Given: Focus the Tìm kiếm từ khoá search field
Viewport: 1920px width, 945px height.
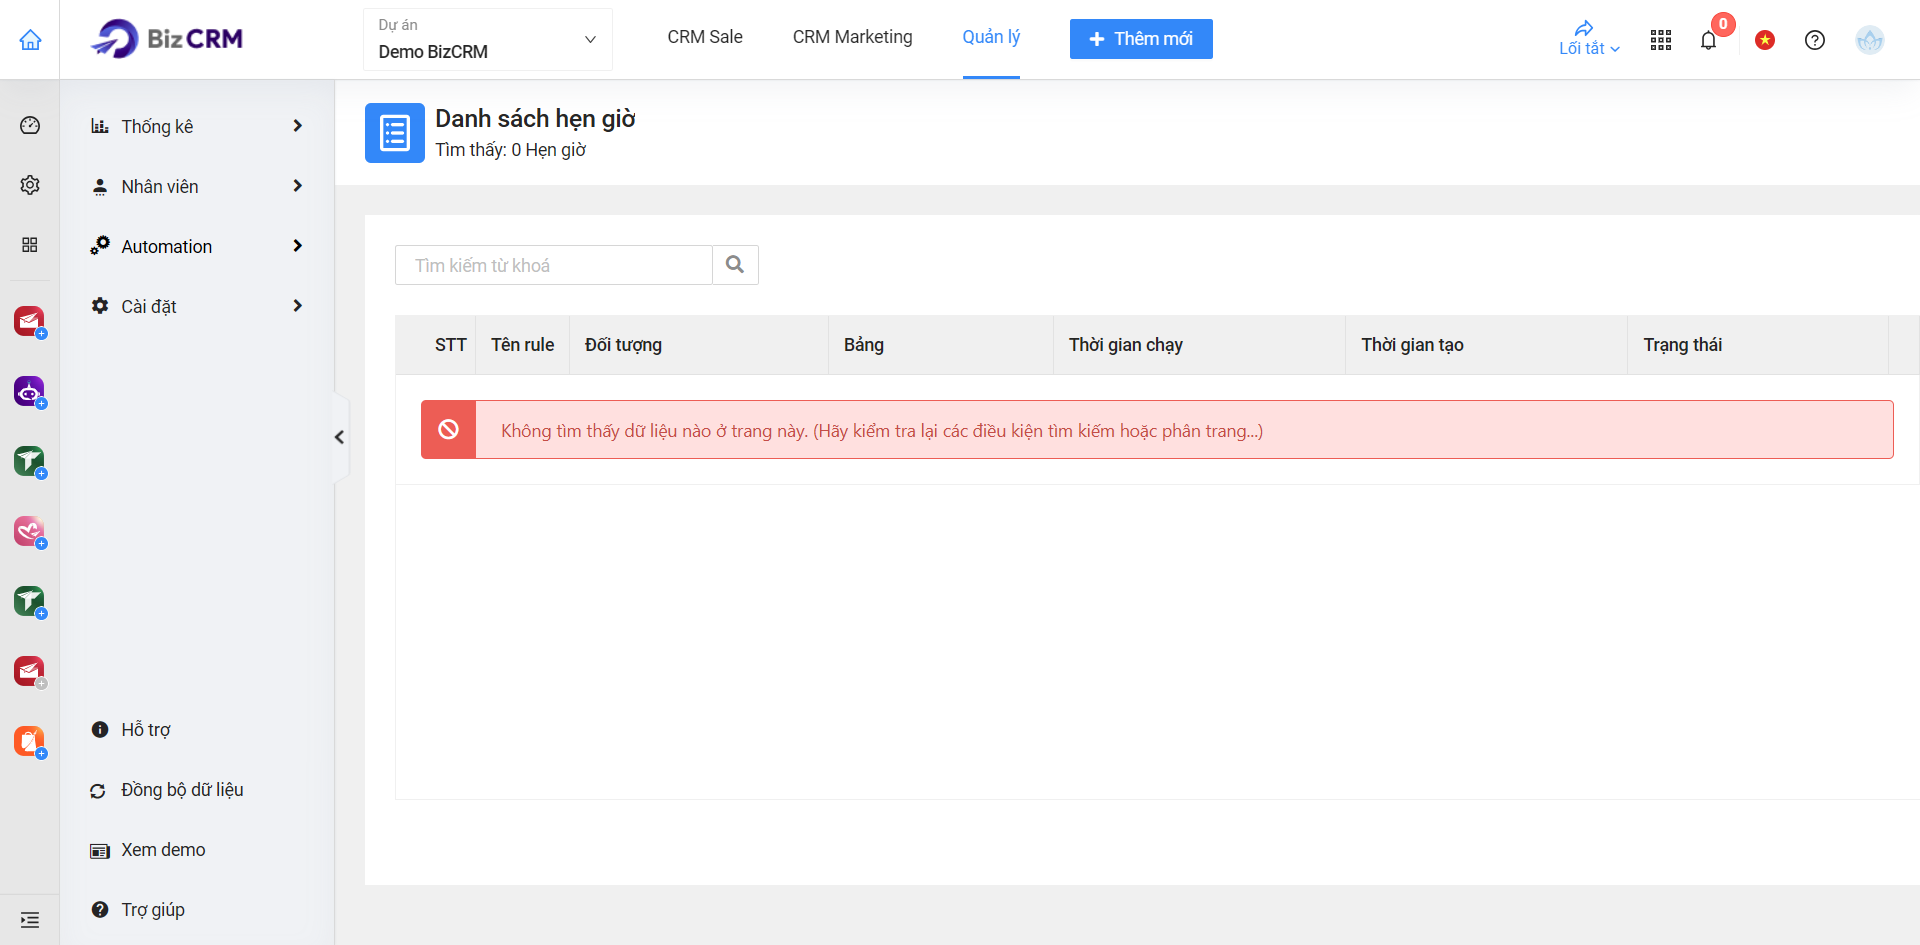Looking at the screenshot, I should pos(554,265).
